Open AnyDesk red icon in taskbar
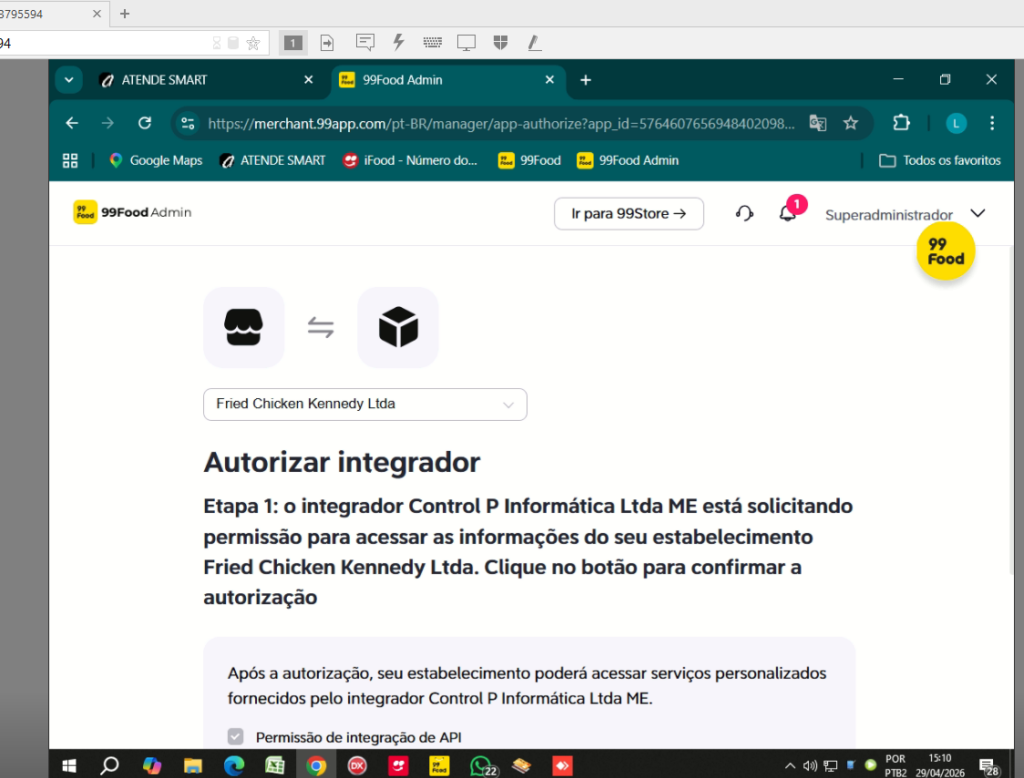Screen dimensions: 1024x778 pos(562,766)
